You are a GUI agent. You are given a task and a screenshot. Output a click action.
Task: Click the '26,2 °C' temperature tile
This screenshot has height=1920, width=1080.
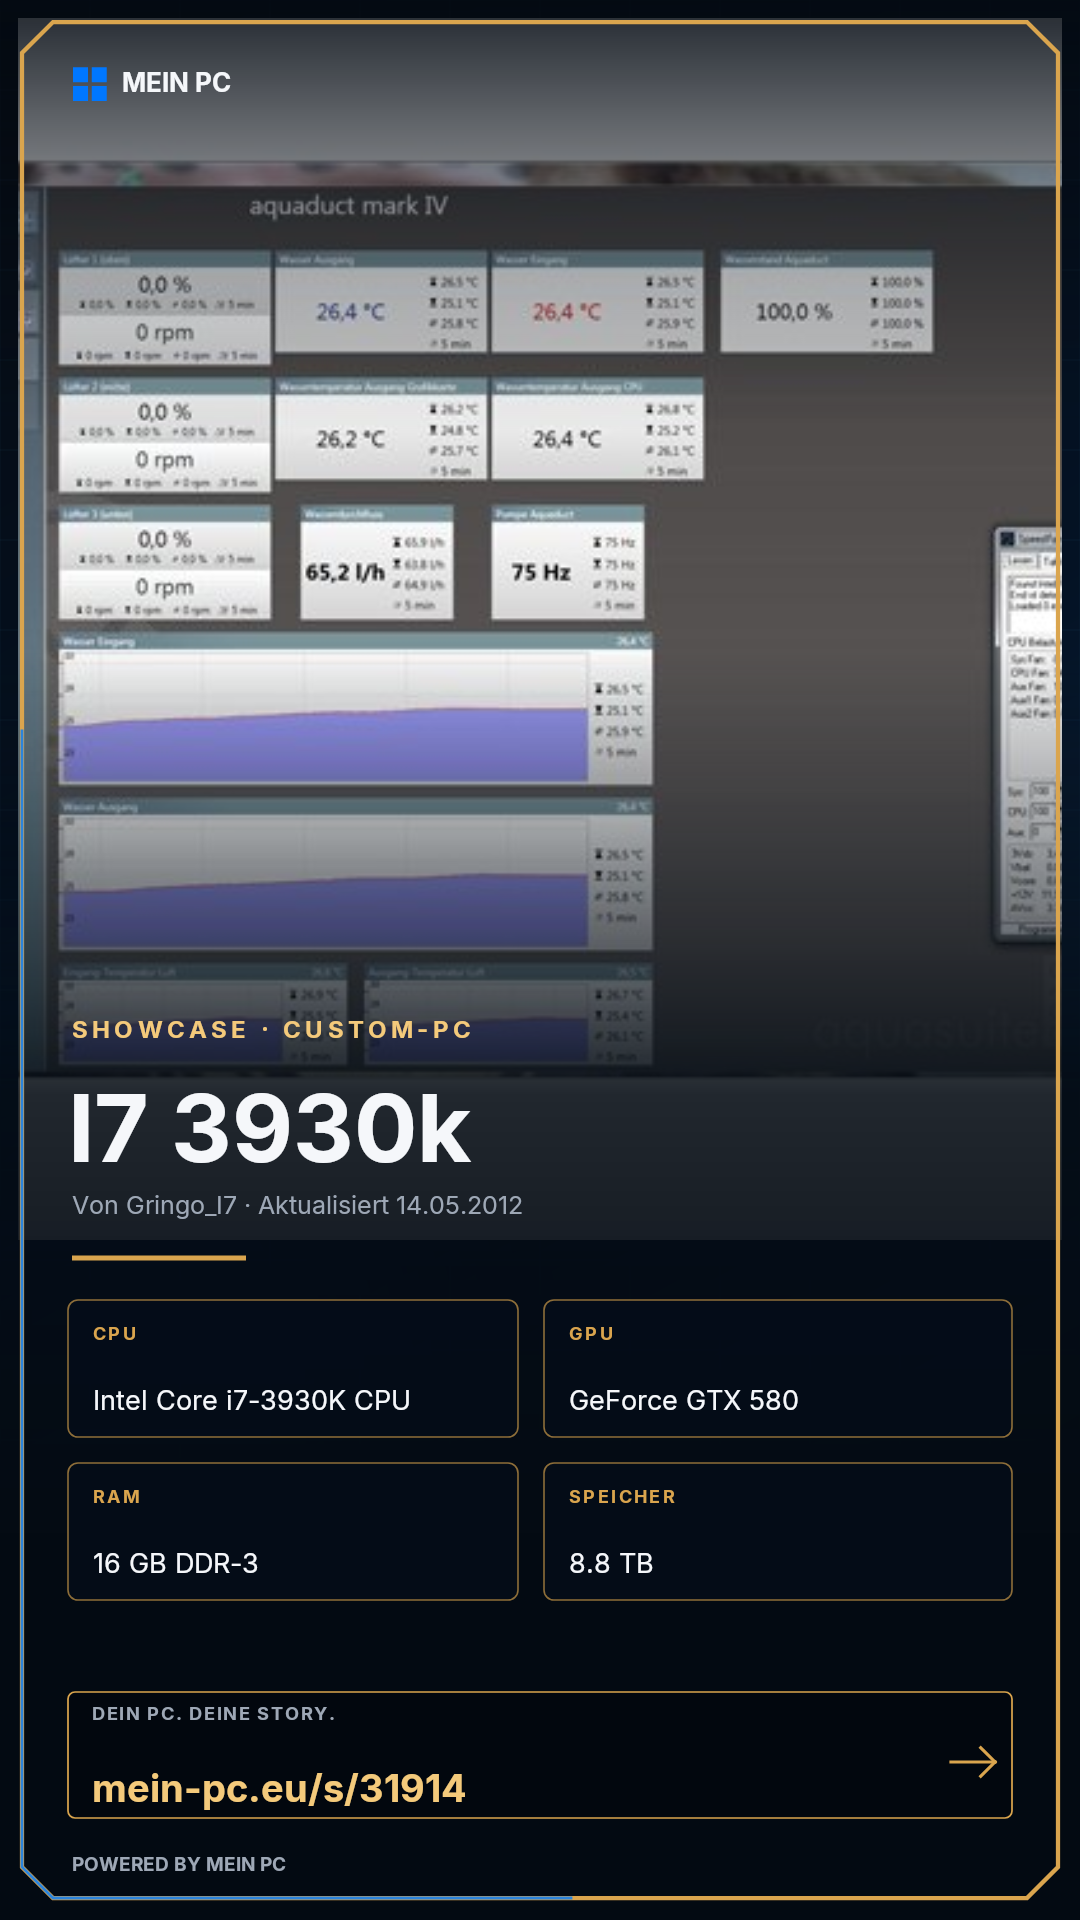(x=381, y=429)
